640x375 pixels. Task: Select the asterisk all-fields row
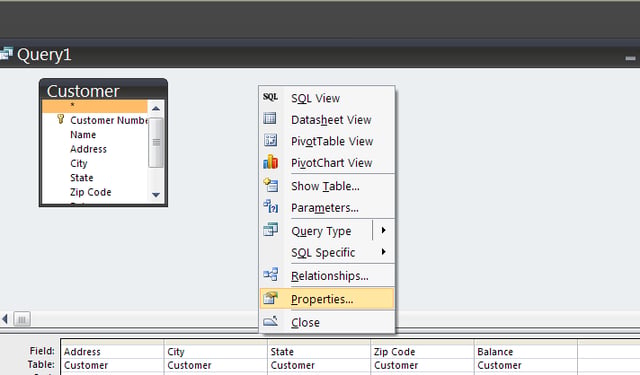[x=95, y=106]
